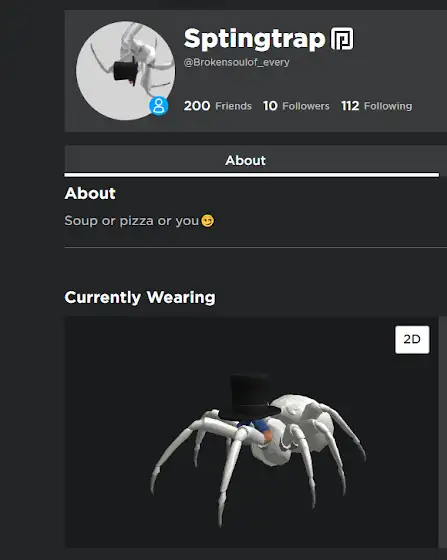The image size is (447, 560).
Task: Click the Sptingtrap display name
Action: 254,39
